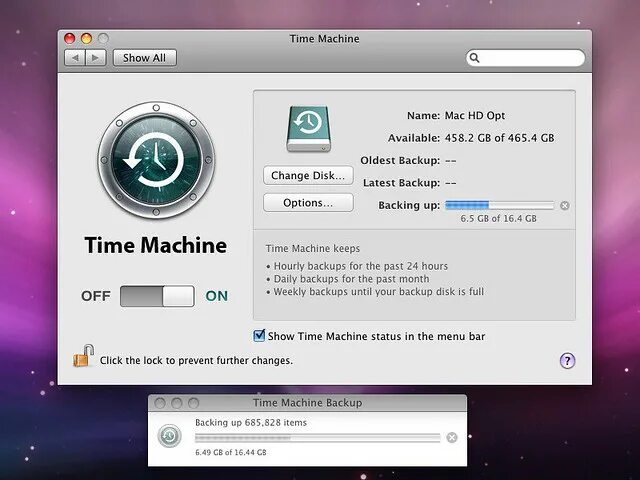Minimize the Time Machine window with the yellow button
The image size is (640, 480).
86,38
